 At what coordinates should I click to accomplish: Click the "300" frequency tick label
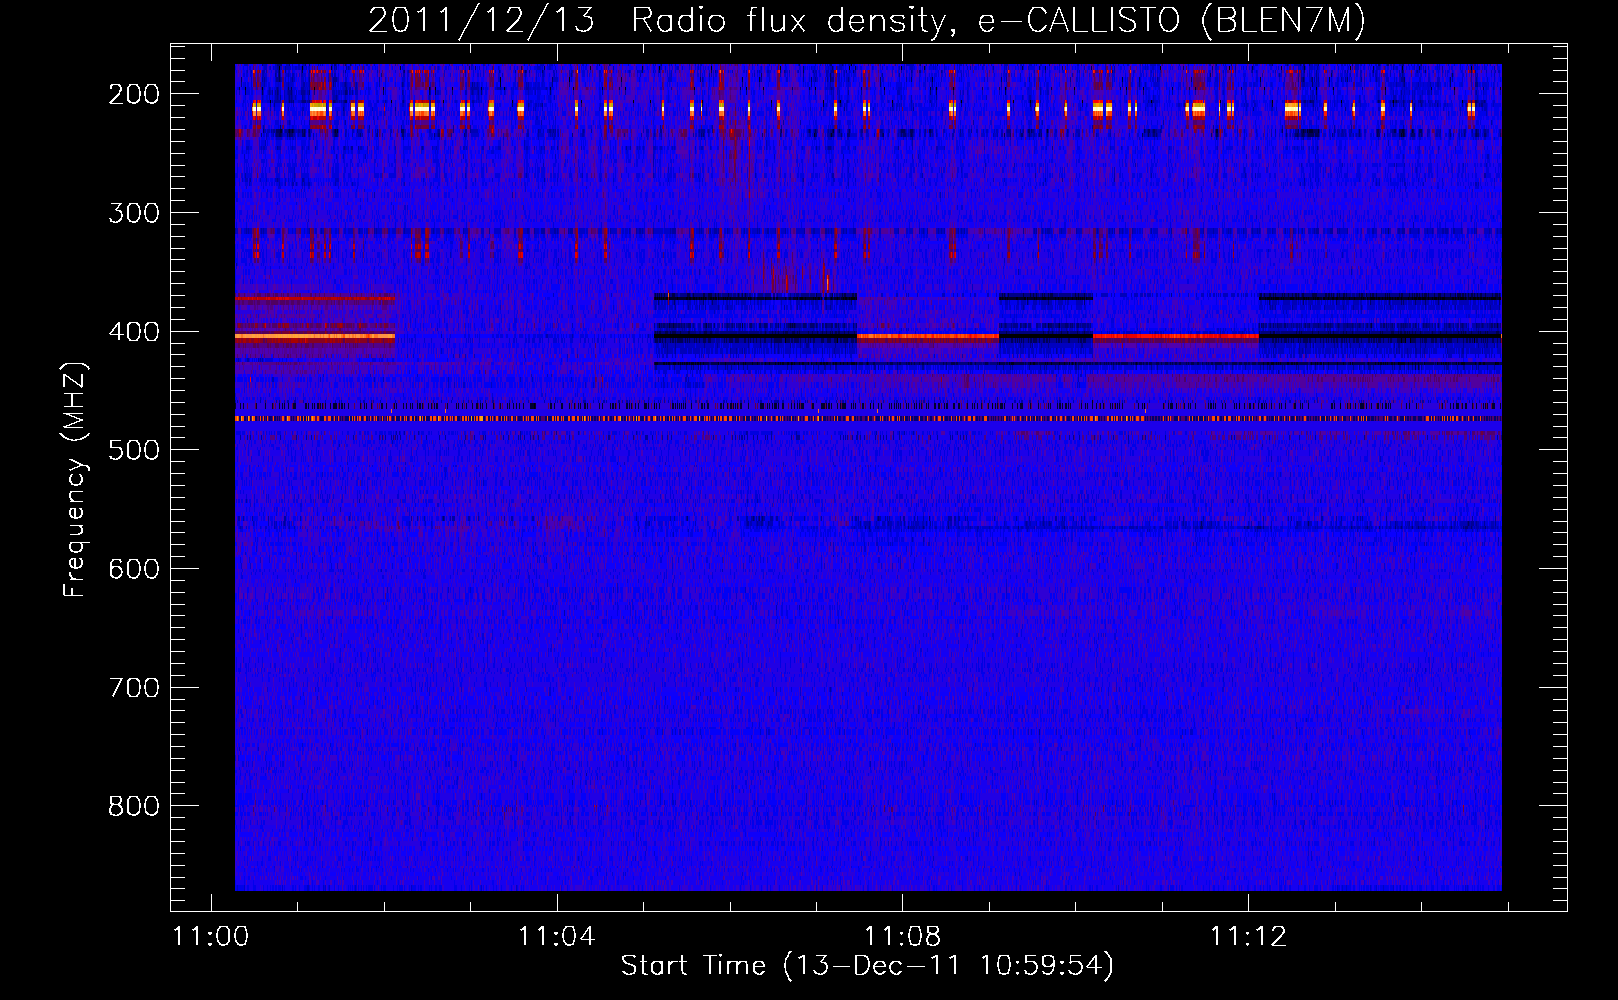click(134, 213)
